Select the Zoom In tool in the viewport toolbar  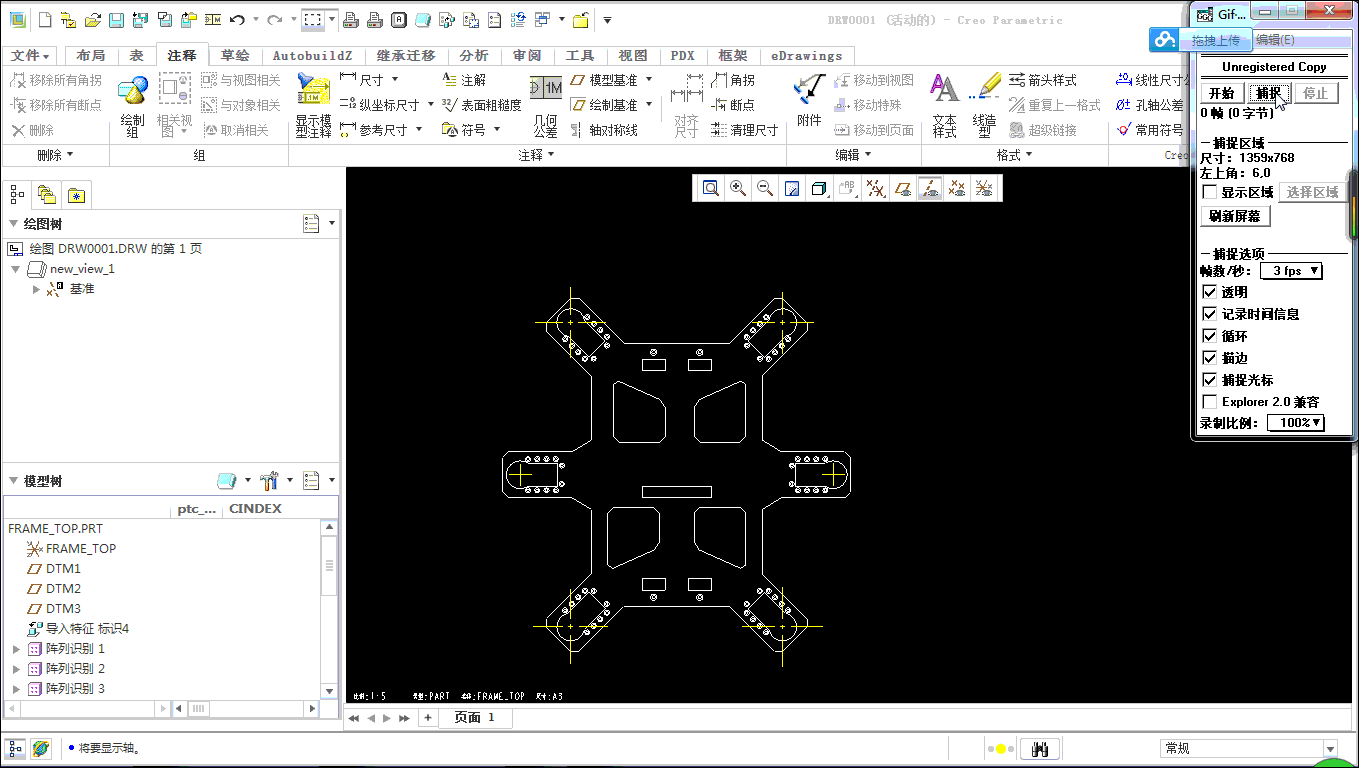point(737,187)
